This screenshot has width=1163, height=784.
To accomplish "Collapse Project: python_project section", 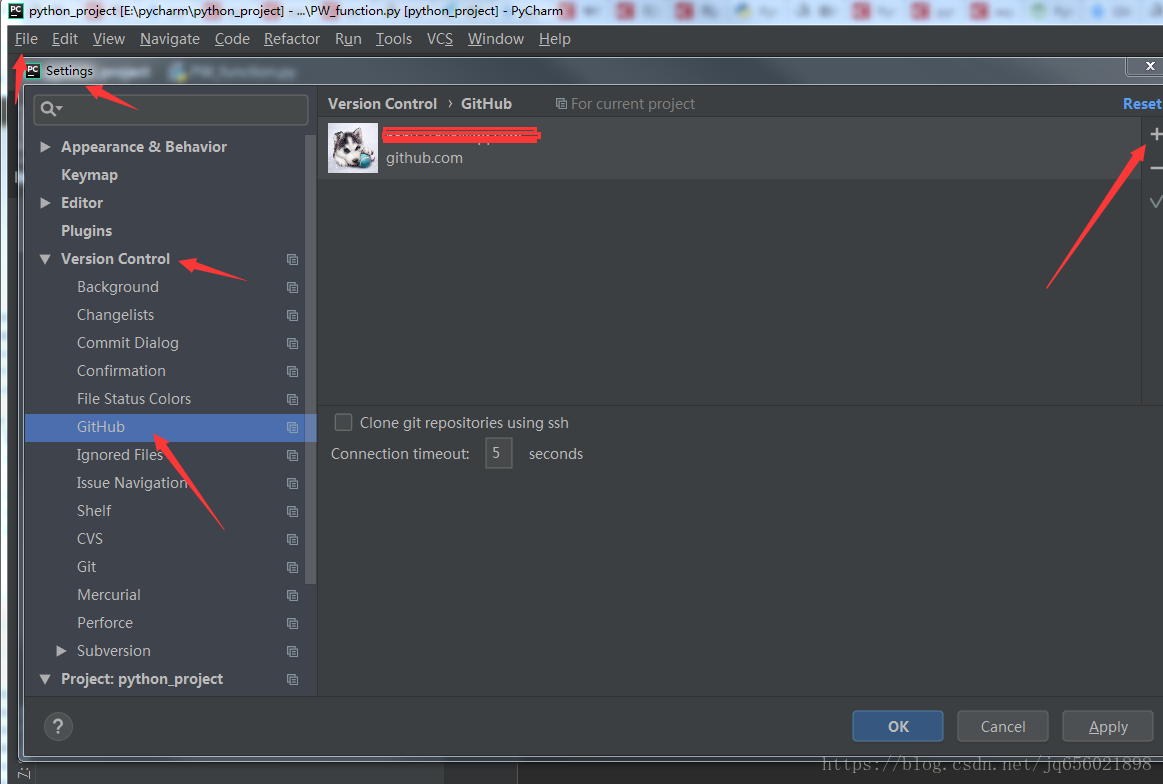I will 45,679.
